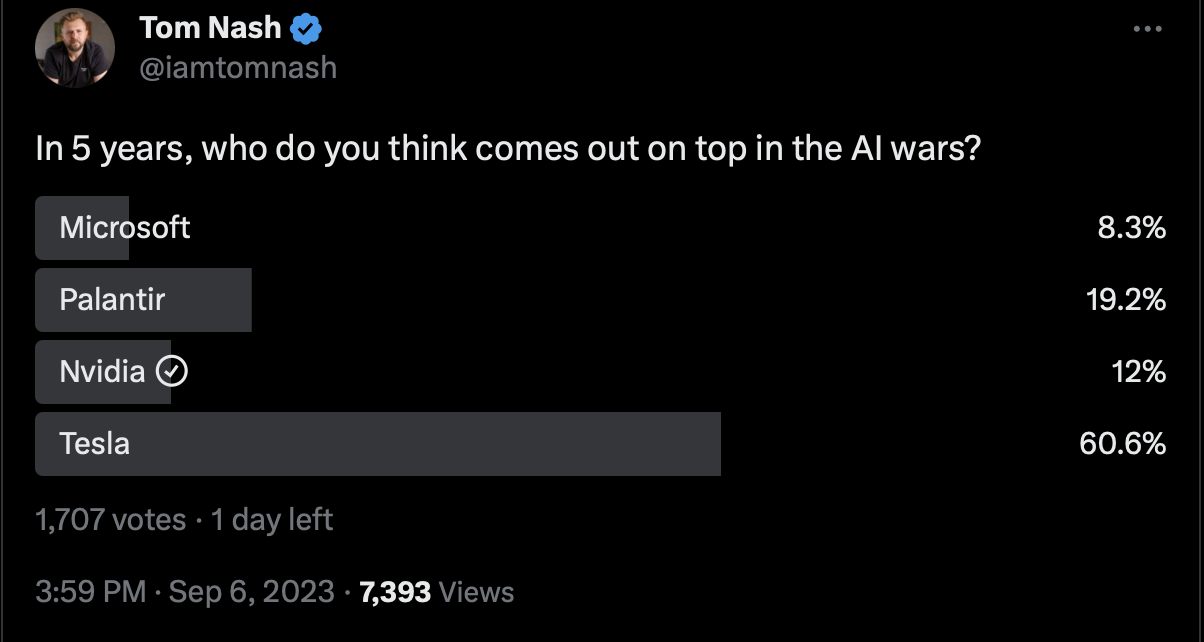Click the 19.2% result for Palantir

pos(1126,299)
